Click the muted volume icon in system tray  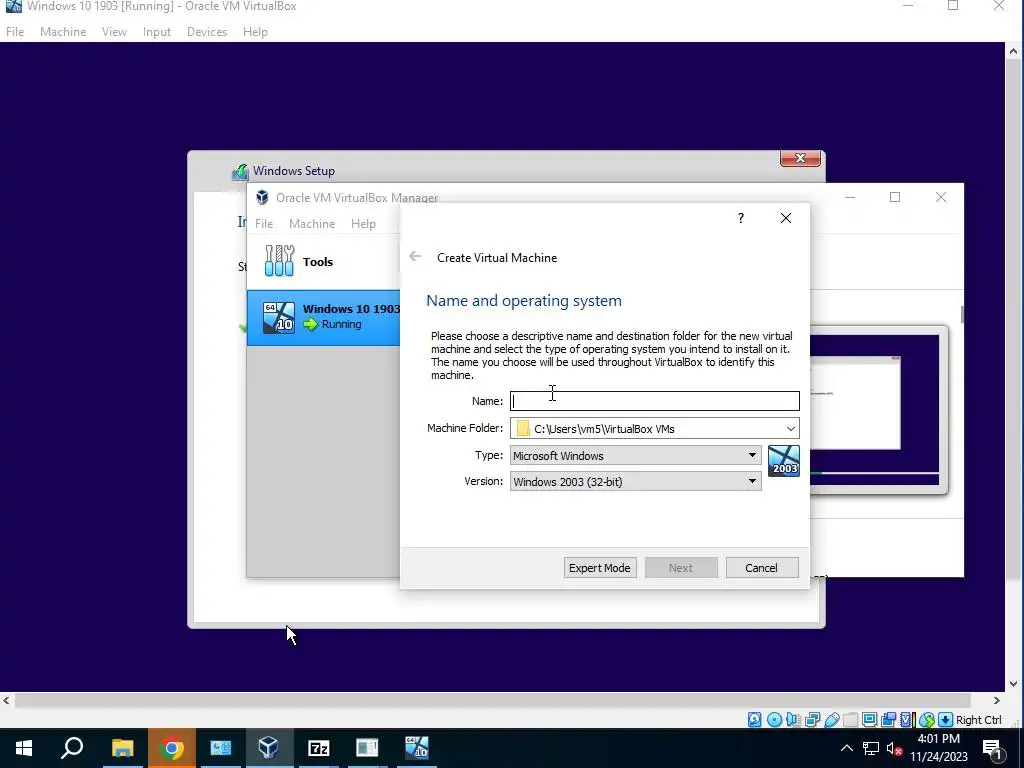click(894, 748)
